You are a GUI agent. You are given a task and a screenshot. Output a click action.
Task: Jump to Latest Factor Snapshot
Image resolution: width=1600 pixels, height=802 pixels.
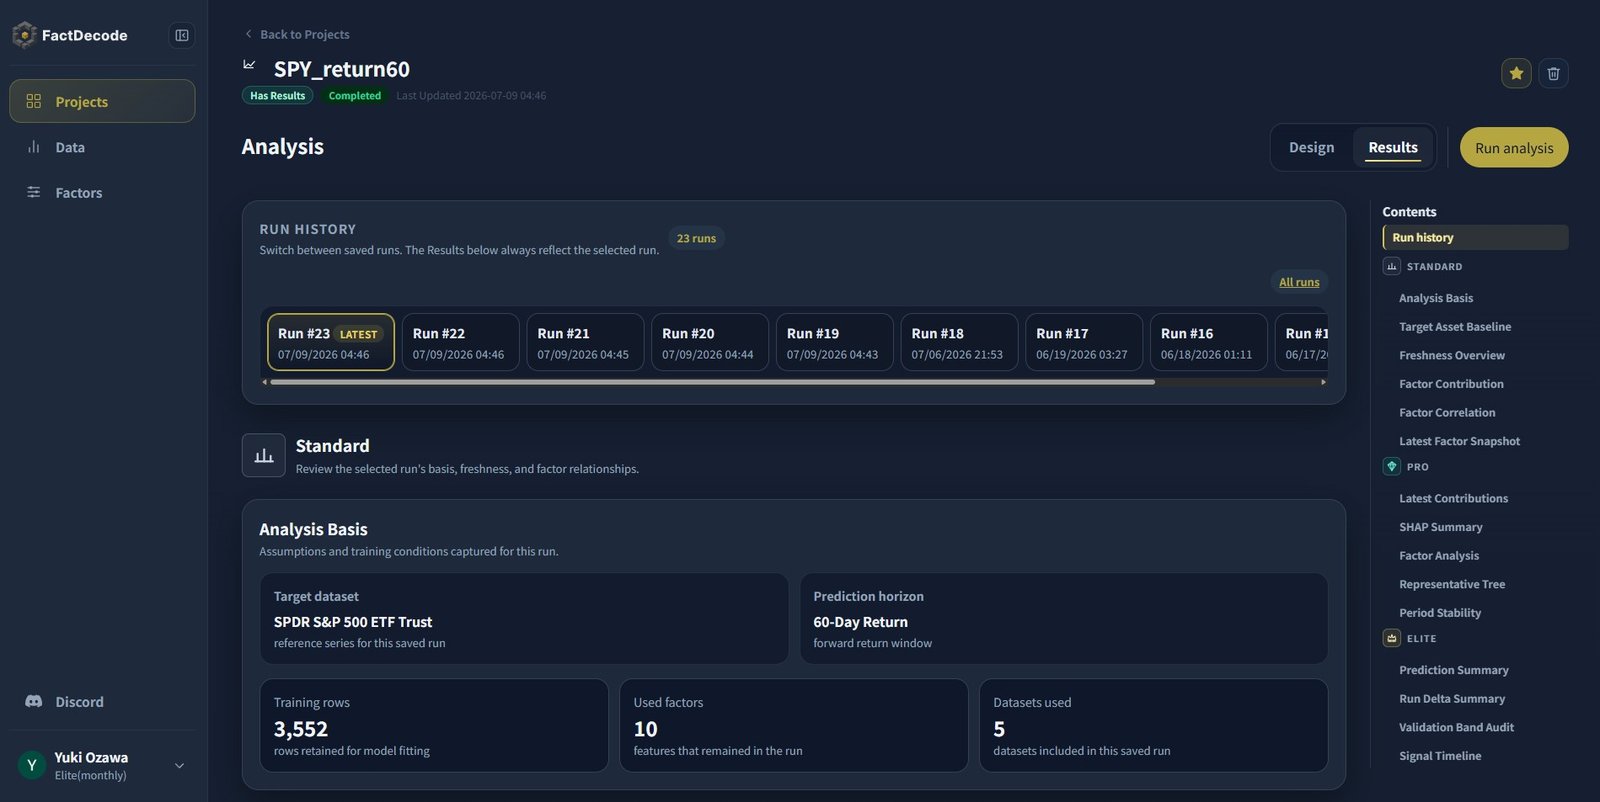[x=1459, y=441]
